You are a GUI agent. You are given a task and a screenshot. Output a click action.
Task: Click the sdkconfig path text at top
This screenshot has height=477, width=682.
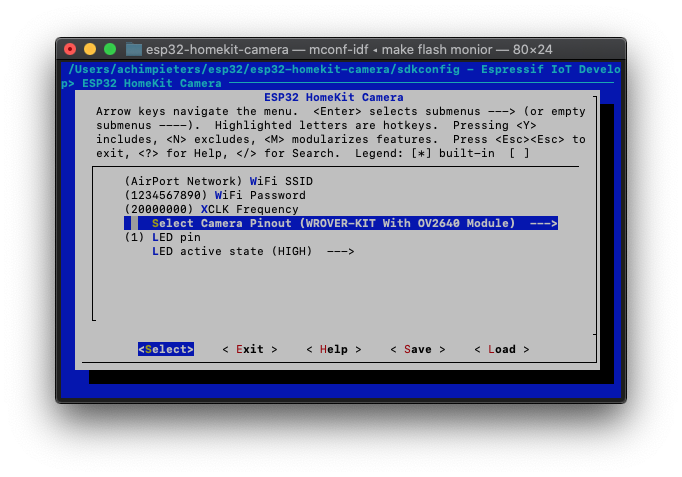[x=264, y=70]
